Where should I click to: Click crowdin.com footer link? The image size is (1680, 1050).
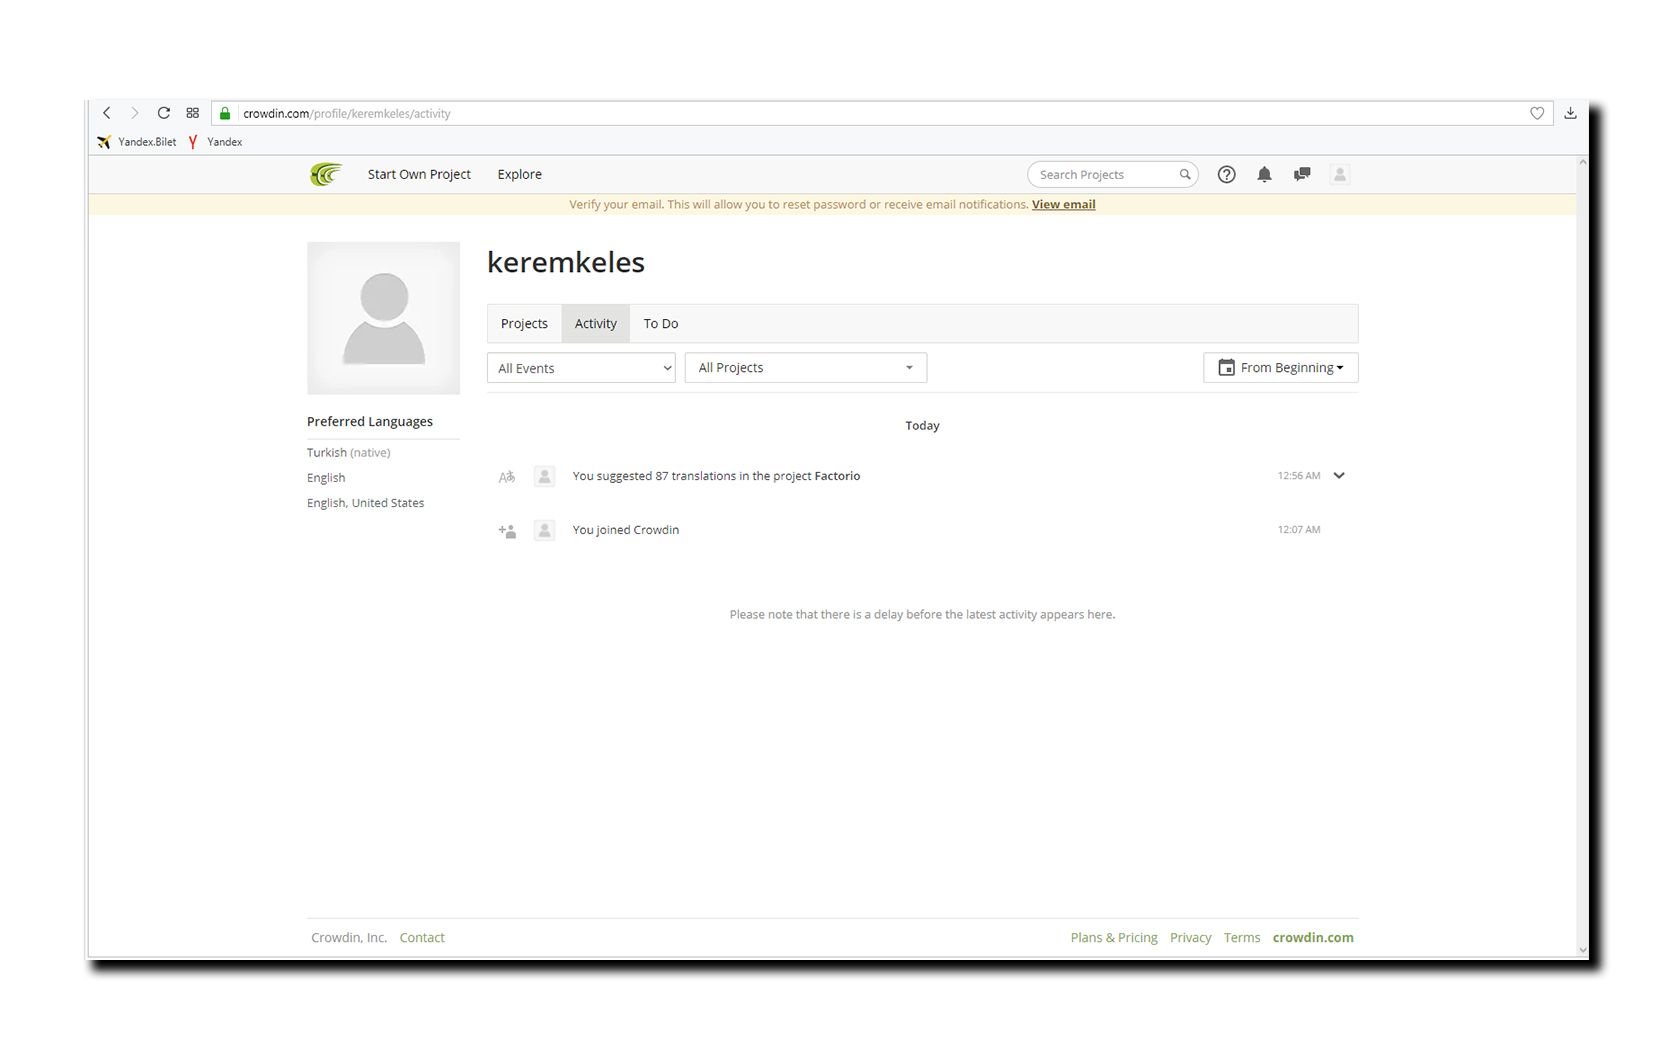click(1313, 938)
